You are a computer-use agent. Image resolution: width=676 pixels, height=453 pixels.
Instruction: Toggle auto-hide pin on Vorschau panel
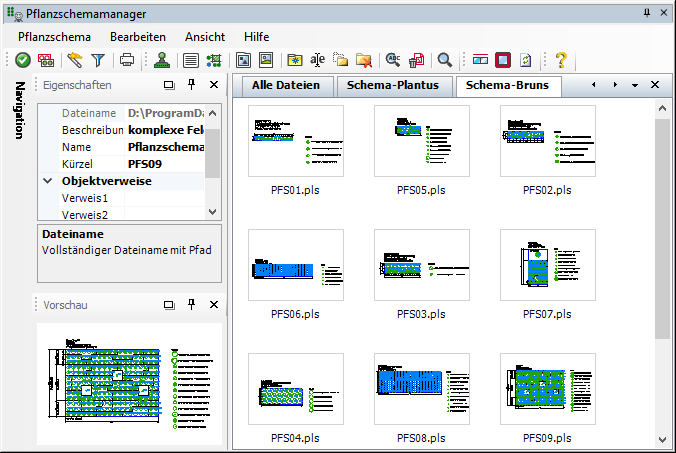191,304
